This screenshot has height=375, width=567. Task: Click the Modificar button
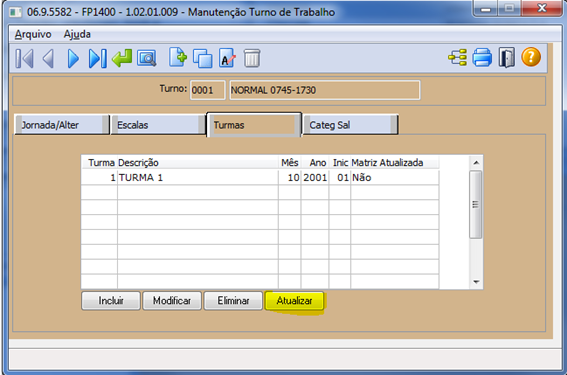(172, 301)
